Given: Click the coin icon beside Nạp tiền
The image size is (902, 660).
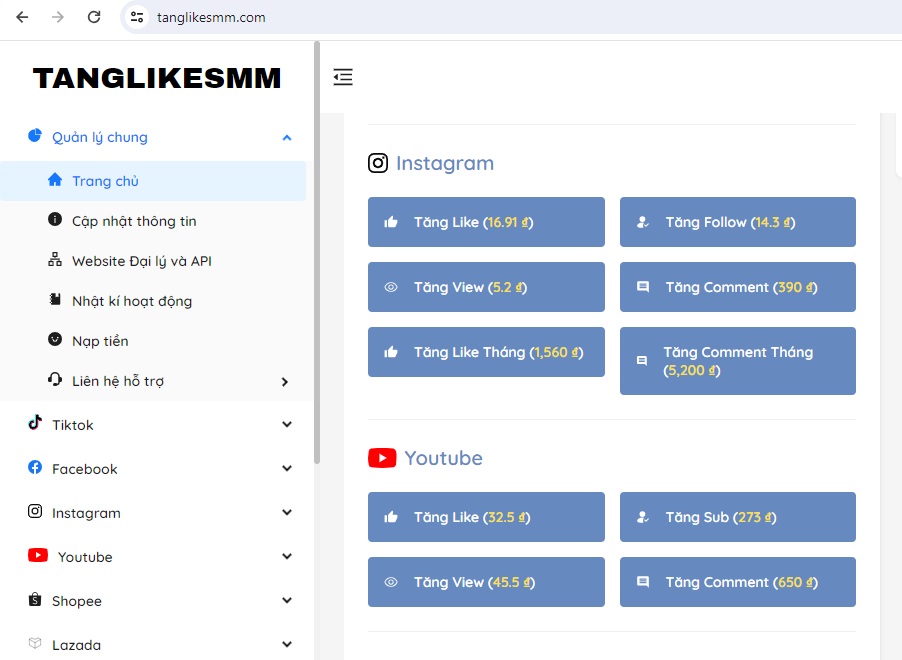Looking at the screenshot, I should [55, 339].
